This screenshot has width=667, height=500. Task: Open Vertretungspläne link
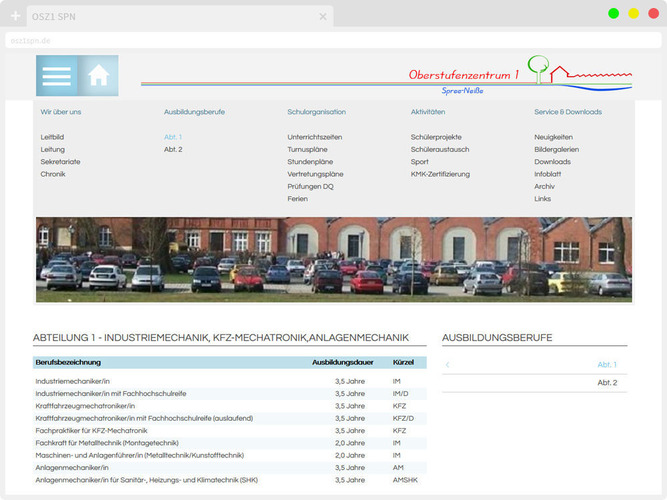coord(315,174)
